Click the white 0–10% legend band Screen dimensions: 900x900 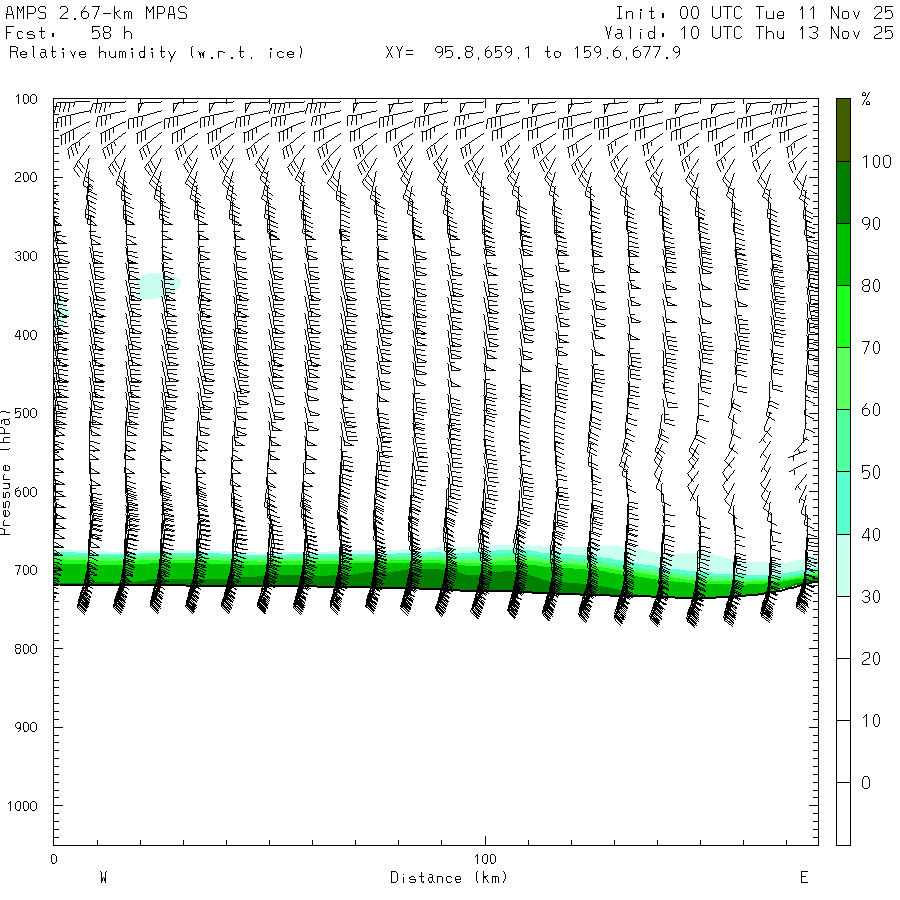pyautogui.click(x=843, y=751)
